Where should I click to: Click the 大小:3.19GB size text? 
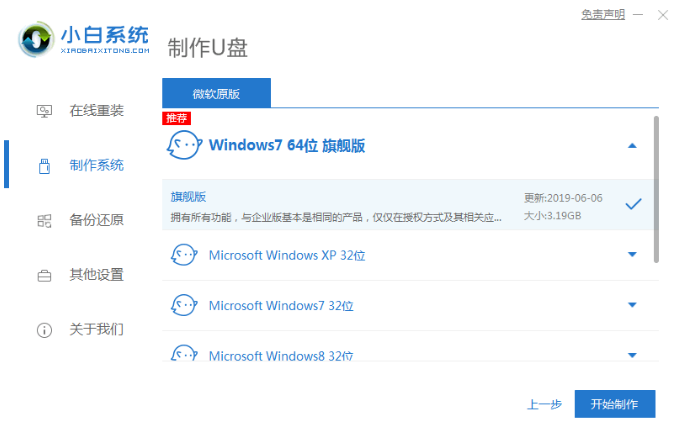[552, 216]
